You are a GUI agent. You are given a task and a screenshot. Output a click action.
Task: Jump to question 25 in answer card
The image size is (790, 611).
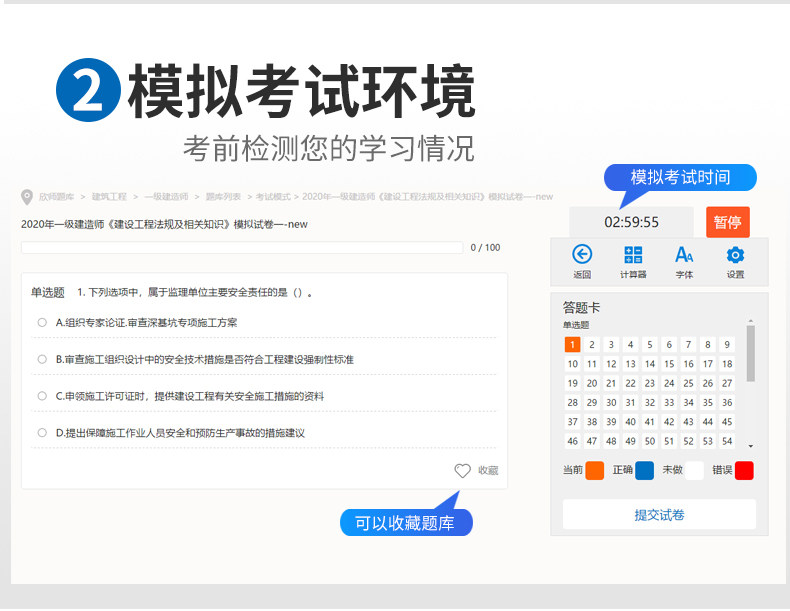click(688, 383)
